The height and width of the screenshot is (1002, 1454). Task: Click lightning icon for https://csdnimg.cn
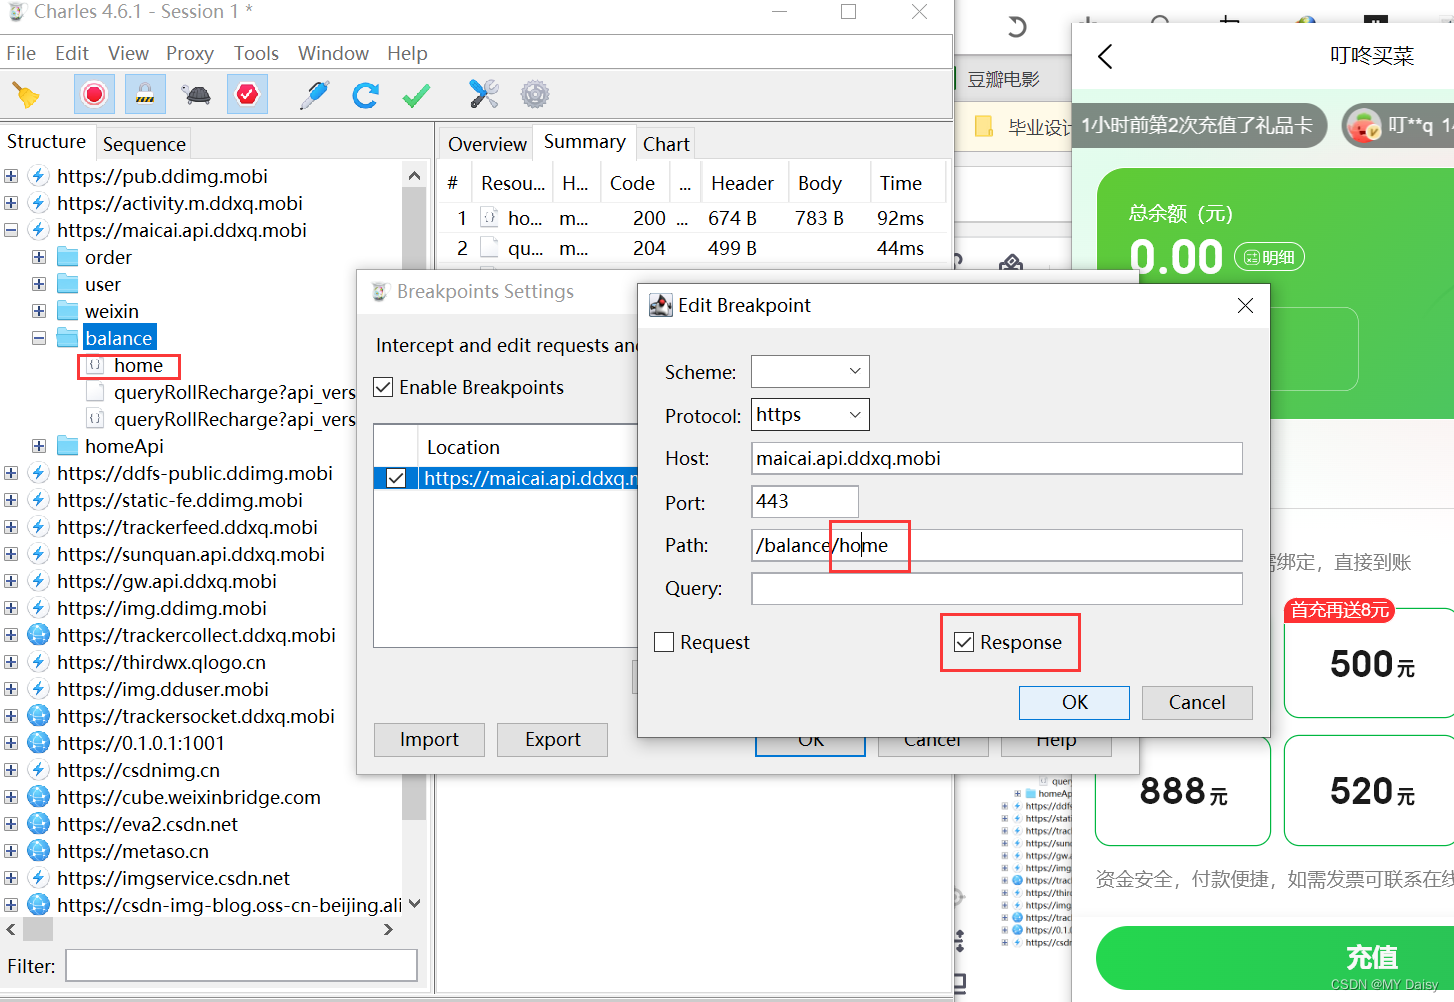(x=38, y=770)
